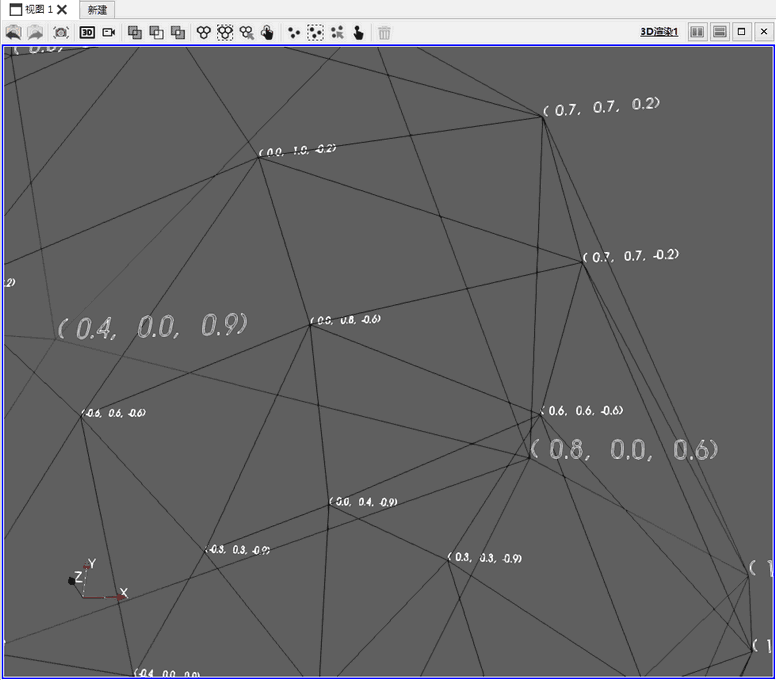Choose the add-to-selection modifier
Screen dimensions: 776x680
tap(135, 33)
